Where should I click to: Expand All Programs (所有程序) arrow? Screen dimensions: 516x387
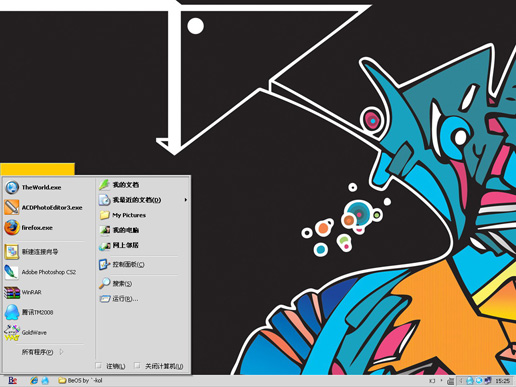pyautogui.click(x=61, y=352)
